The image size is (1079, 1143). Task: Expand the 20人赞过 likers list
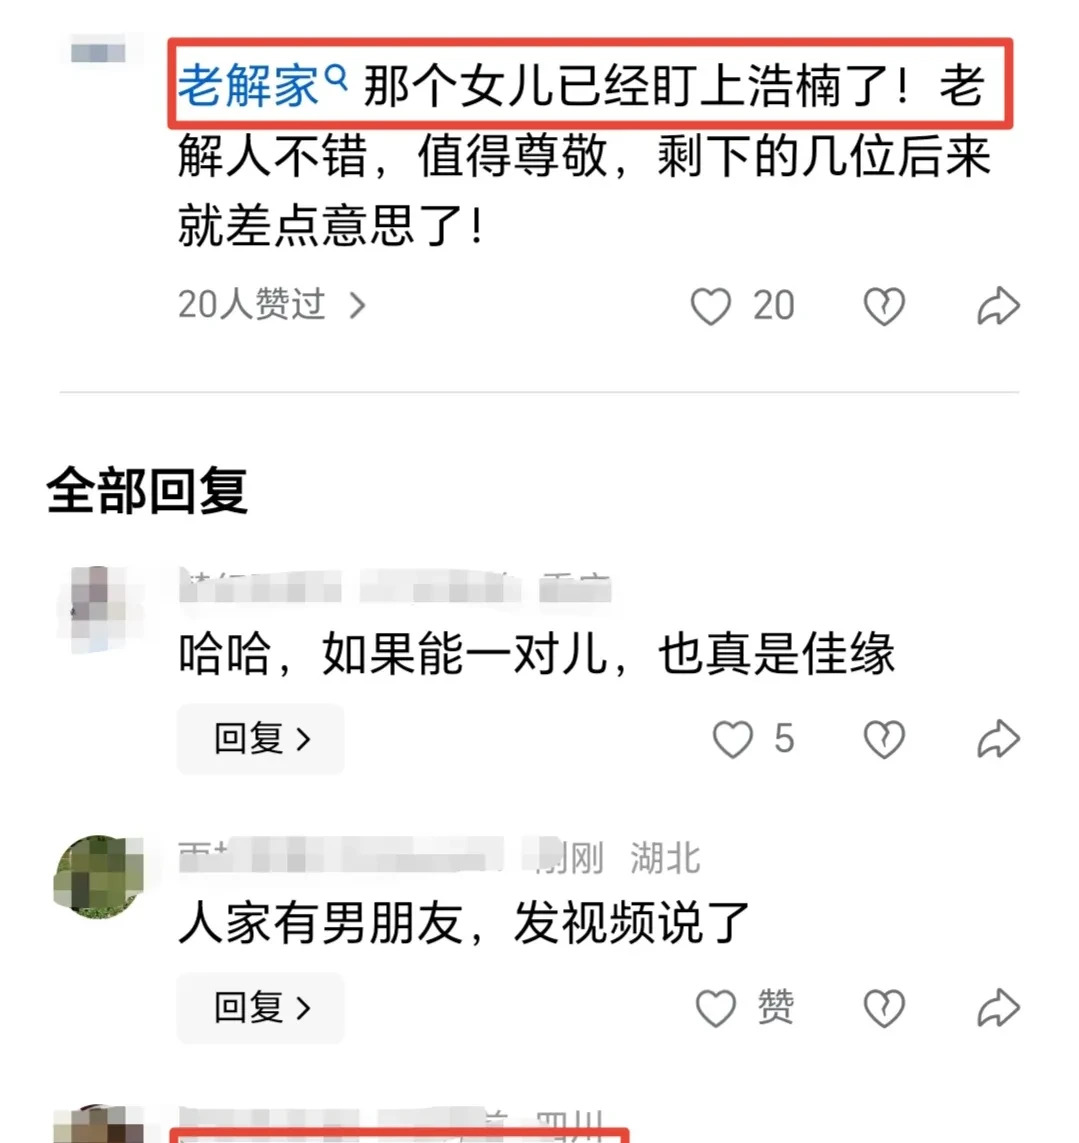pos(271,305)
